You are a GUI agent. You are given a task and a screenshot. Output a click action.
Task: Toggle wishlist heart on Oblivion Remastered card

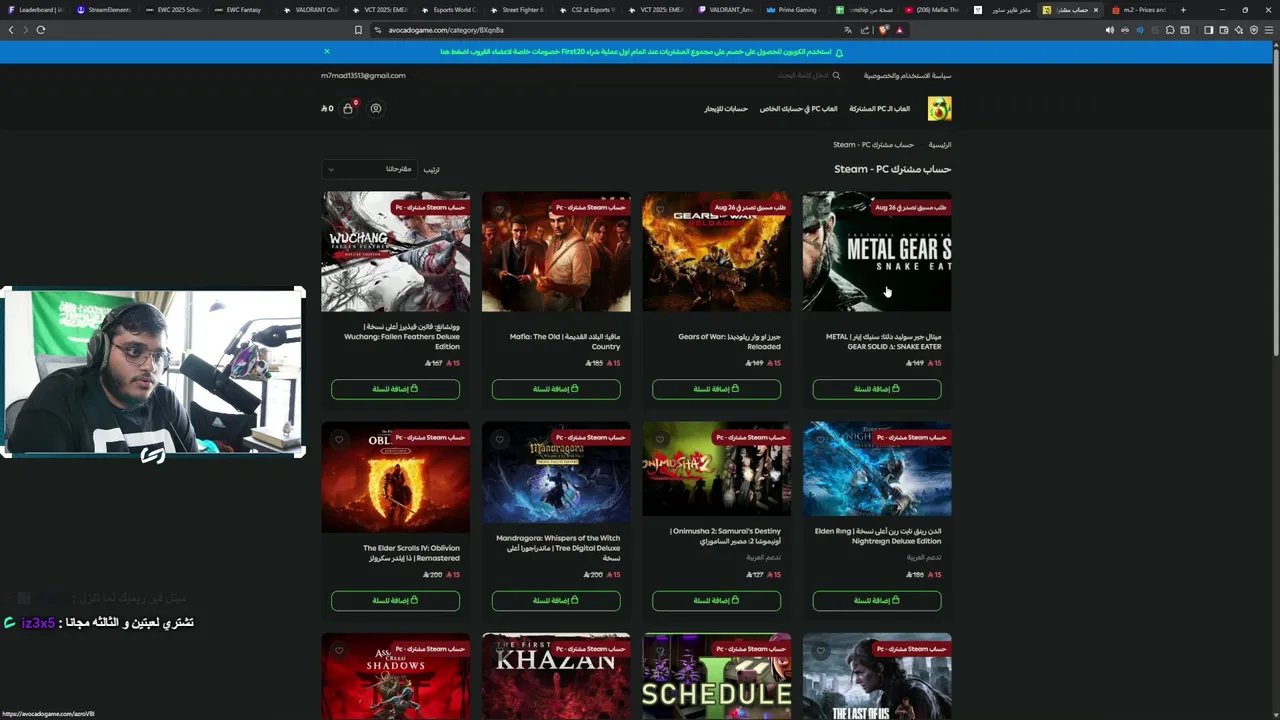coord(339,440)
